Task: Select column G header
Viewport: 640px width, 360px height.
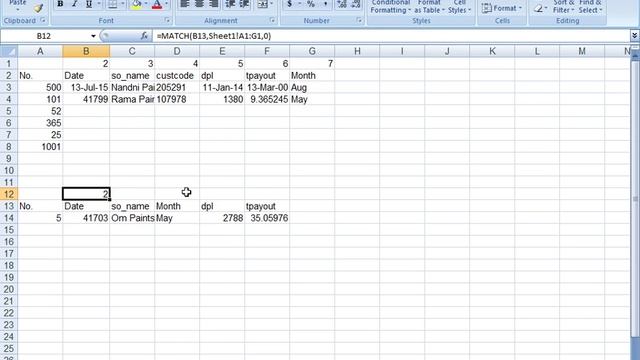Action: point(312,51)
